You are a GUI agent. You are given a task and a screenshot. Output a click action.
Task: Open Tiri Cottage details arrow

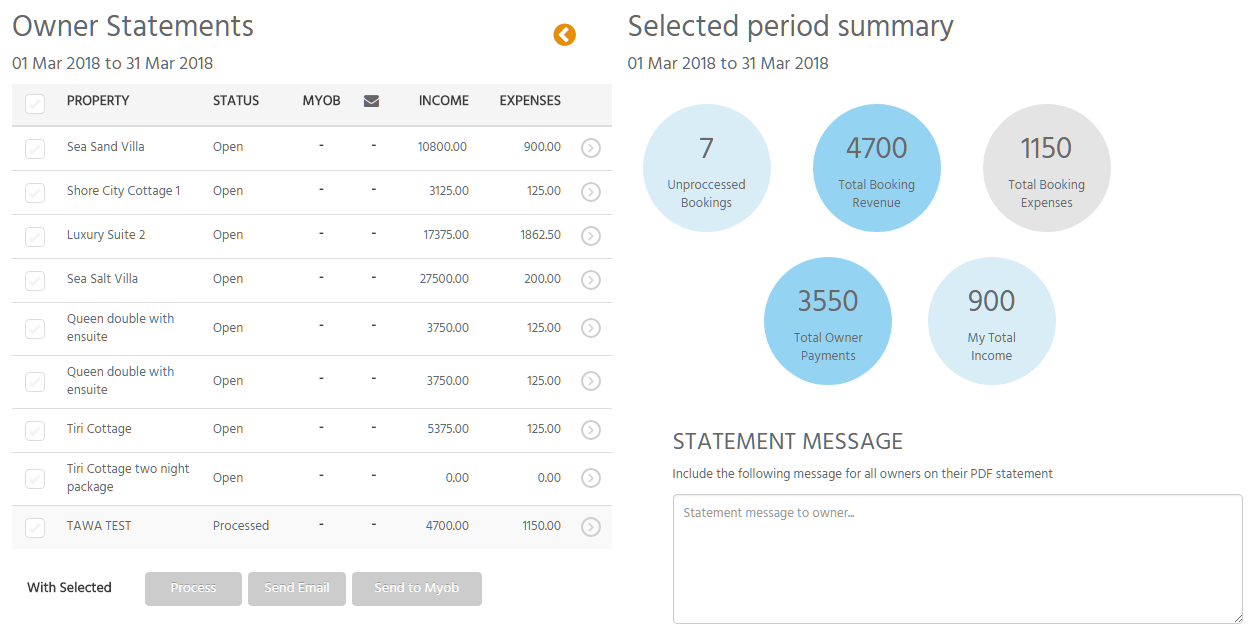pyautogui.click(x=591, y=430)
